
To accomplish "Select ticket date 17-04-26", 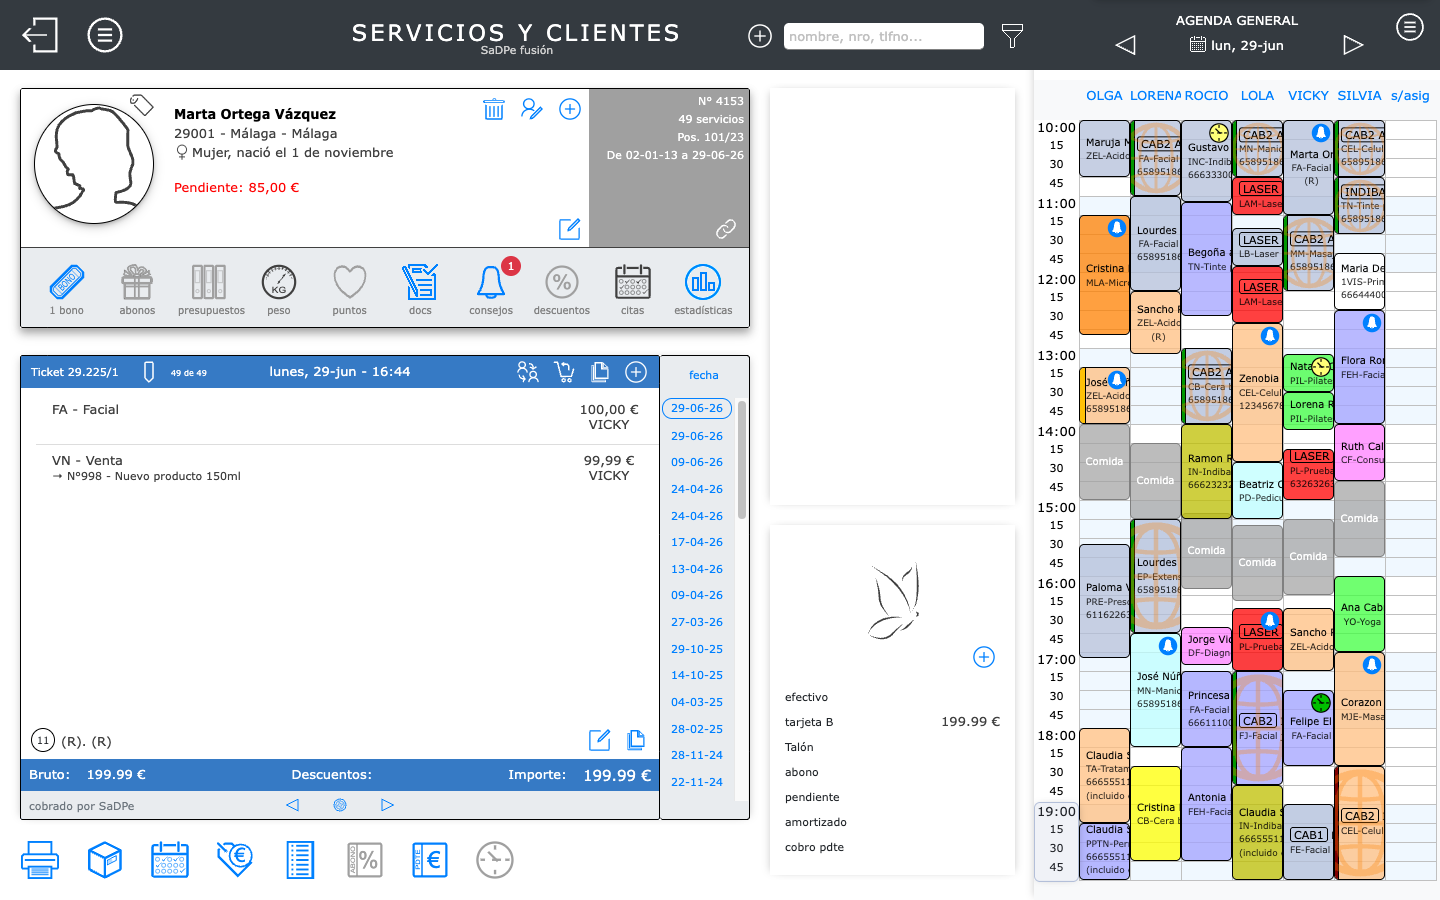I will pos(697,542).
